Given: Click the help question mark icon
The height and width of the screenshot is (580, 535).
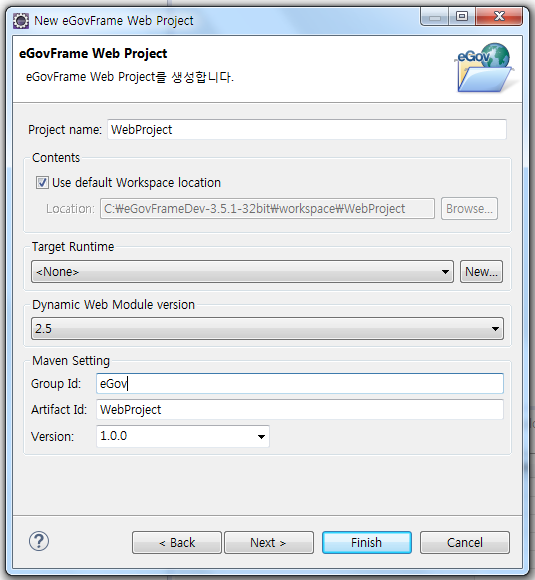Looking at the screenshot, I should click(39, 541).
